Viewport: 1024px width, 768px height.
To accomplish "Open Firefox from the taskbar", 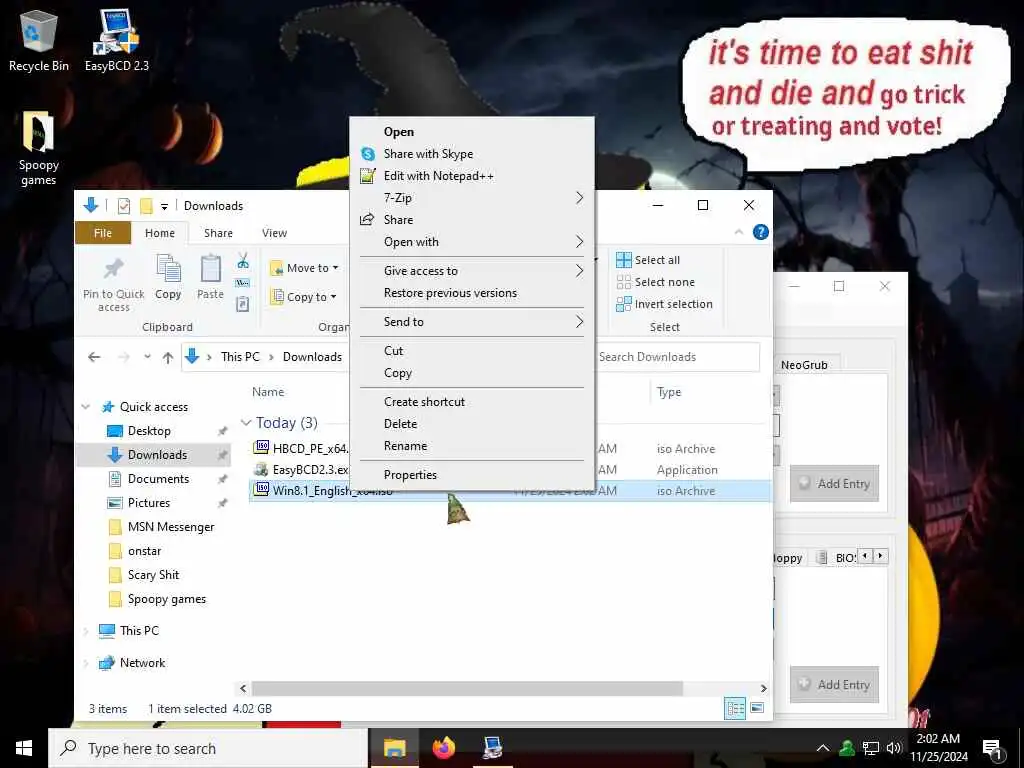I will (x=443, y=748).
